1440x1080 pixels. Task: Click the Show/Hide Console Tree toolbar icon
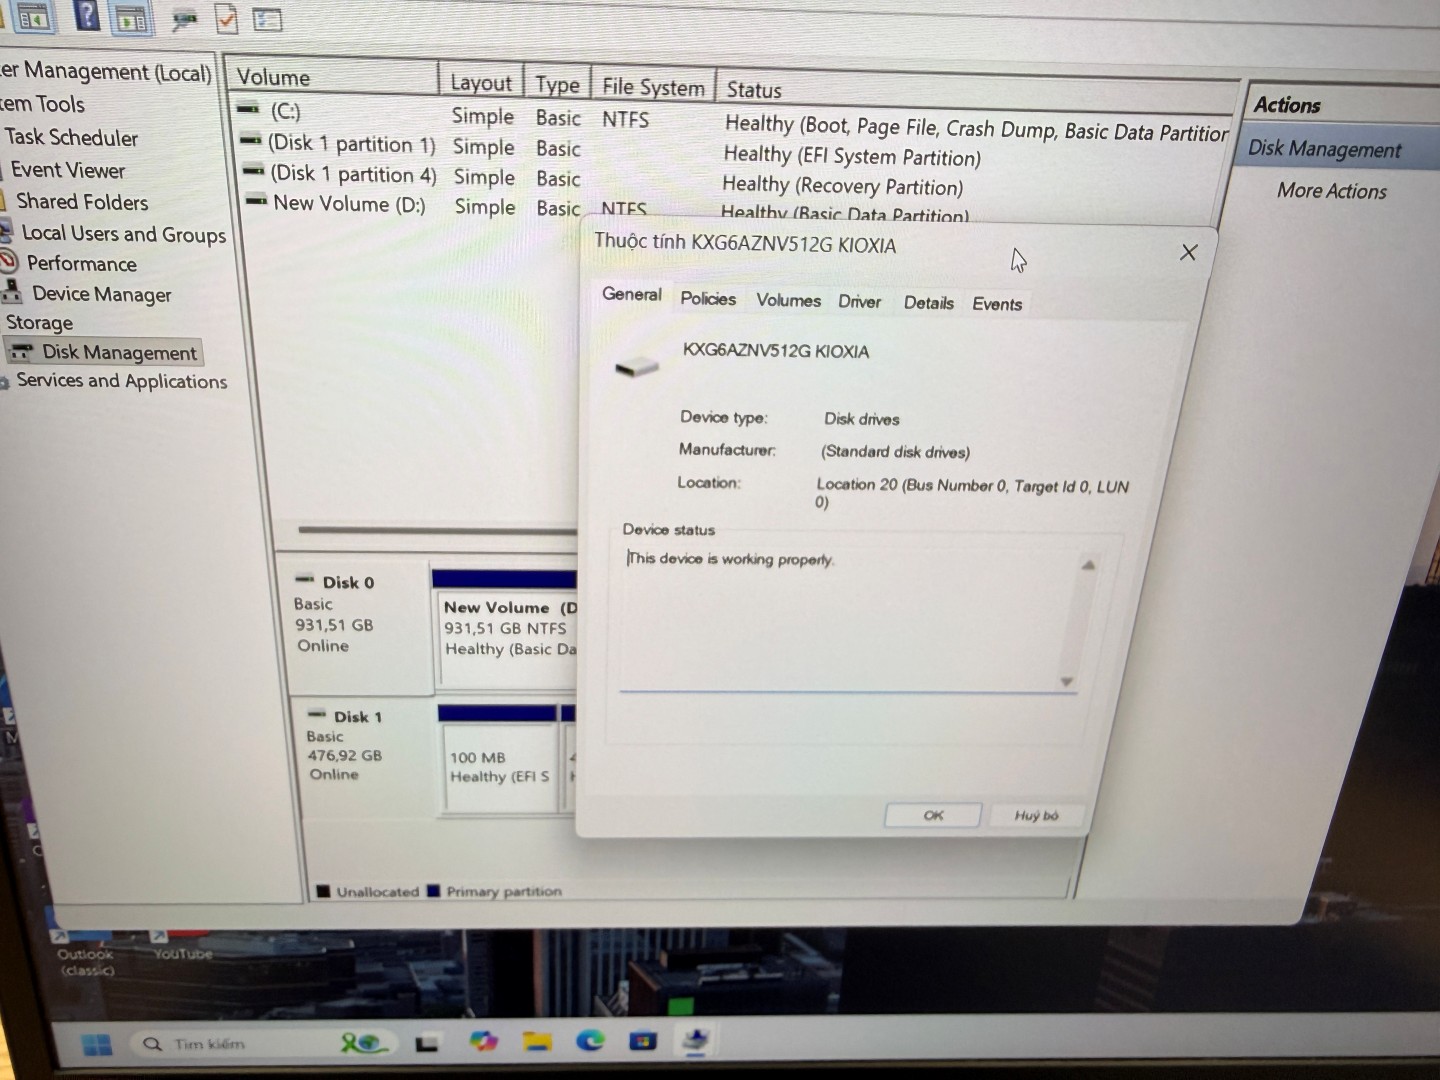pyautogui.click(x=33, y=16)
